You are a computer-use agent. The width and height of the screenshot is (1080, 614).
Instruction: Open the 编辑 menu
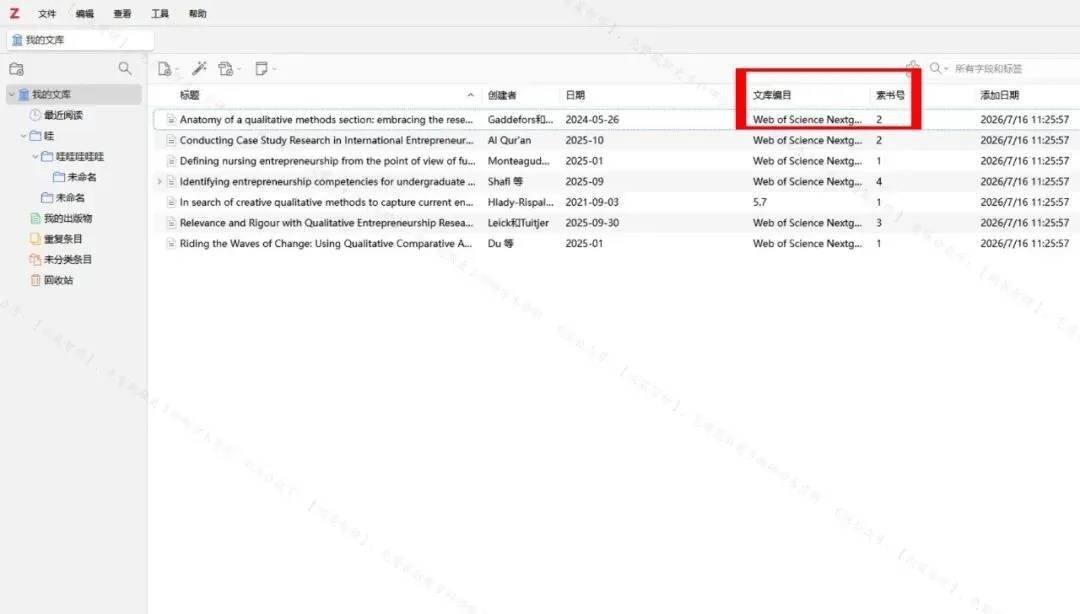click(85, 14)
